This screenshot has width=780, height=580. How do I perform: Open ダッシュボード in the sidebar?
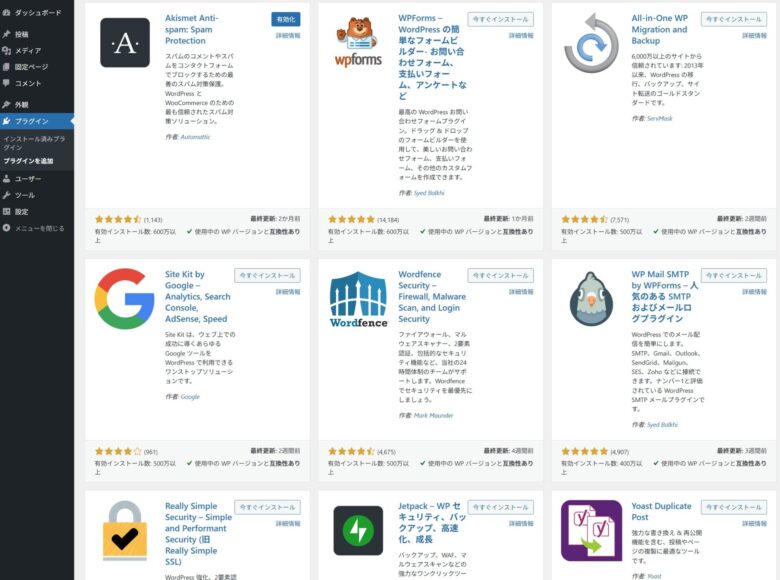[x=37, y=13]
